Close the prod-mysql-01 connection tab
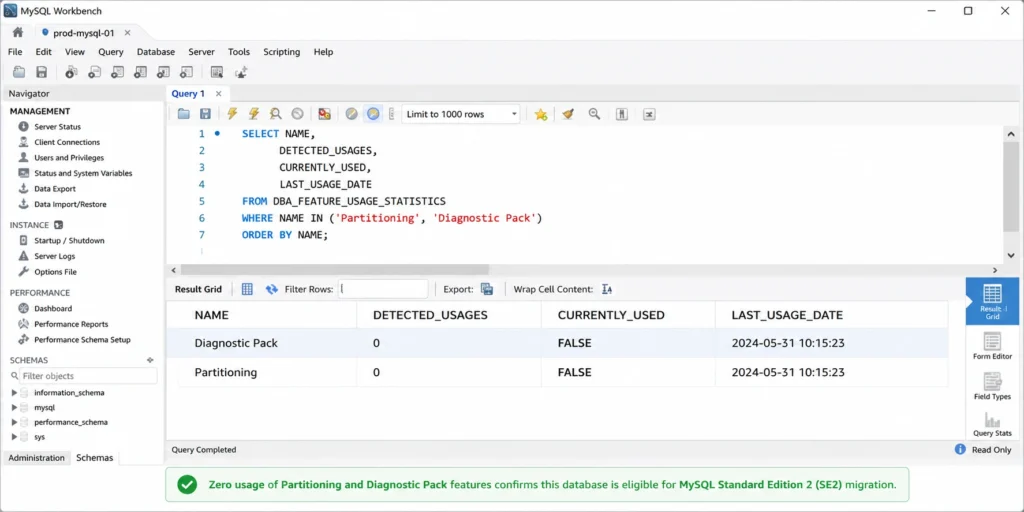The width and height of the screenshot is (1024, 512). 127,32
